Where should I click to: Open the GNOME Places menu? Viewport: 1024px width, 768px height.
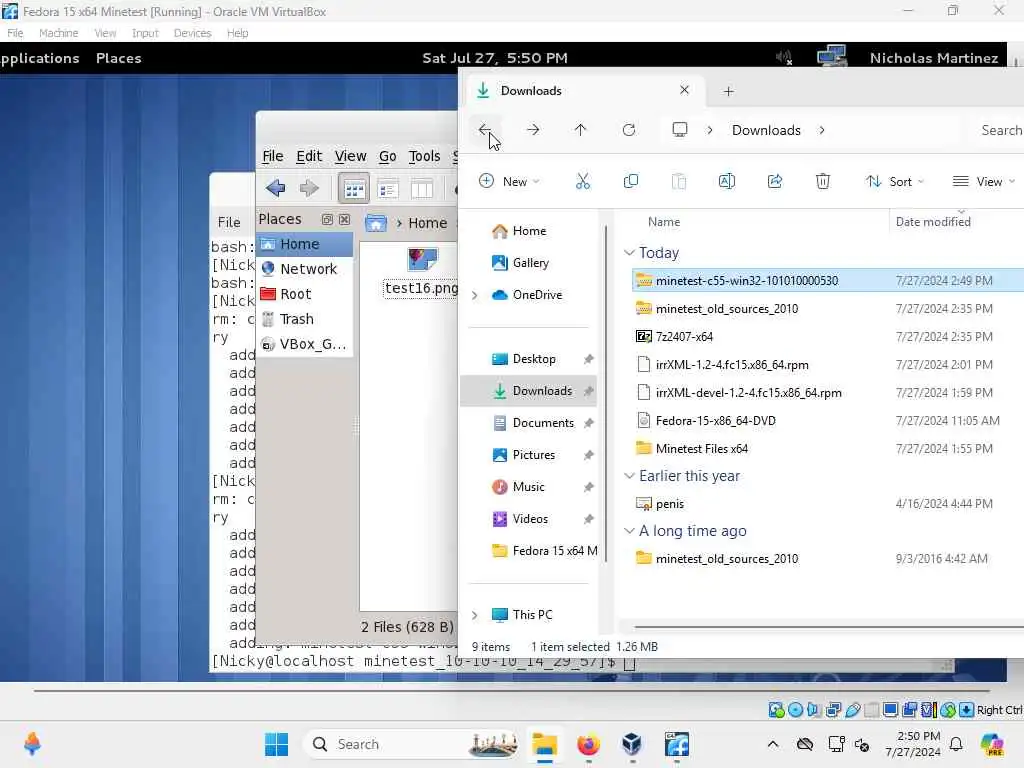tap(118, 58)
